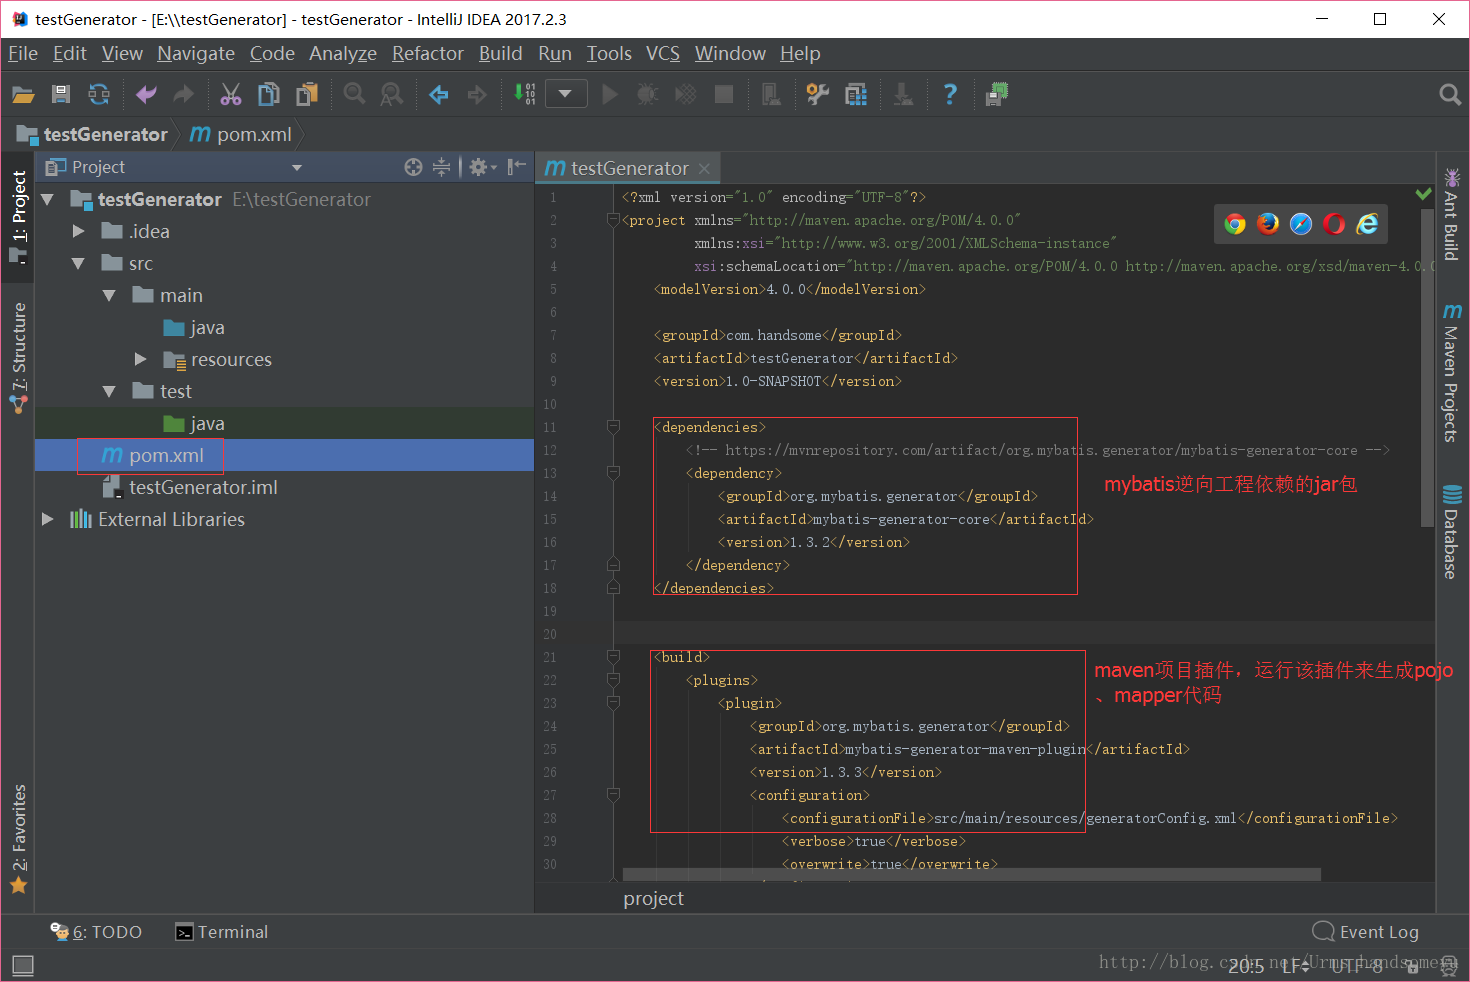The height and width of the screenshot is (982, 1470).
Task: Click the Cut scissors icon
Action: coord(231,95)
